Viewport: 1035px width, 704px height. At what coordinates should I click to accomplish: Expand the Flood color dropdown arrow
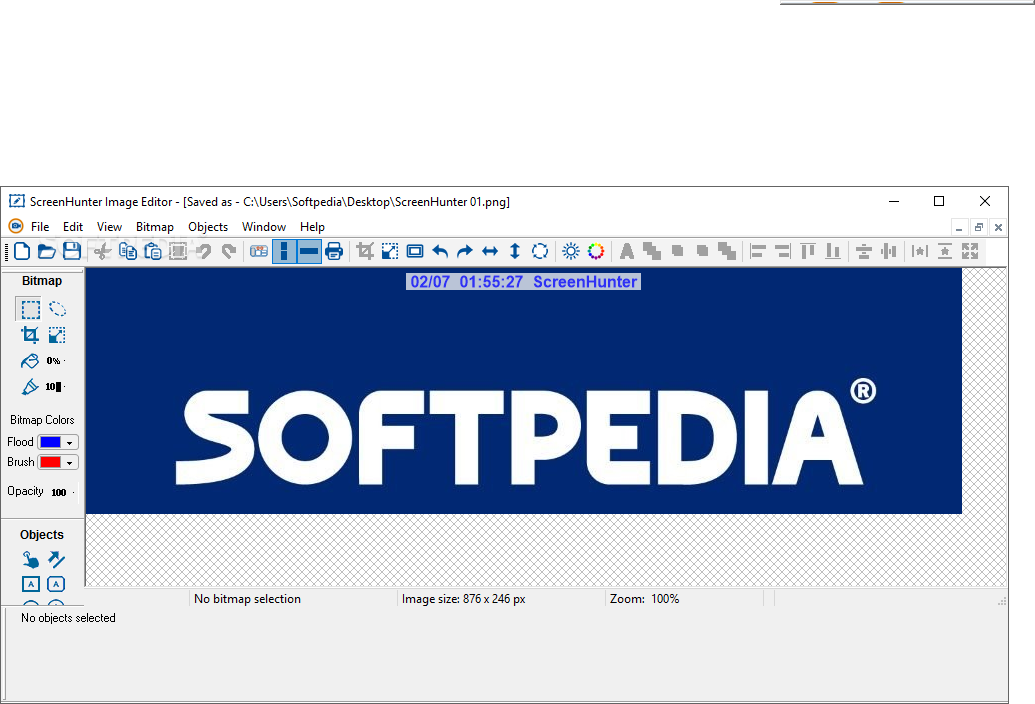click(x=69, y=443)
